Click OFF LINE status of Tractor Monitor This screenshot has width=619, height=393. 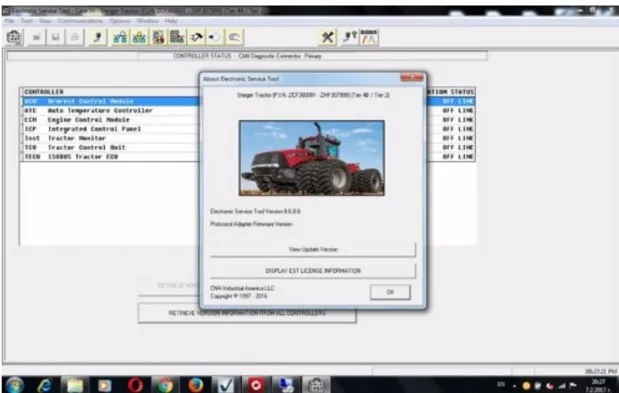pyautogui.click(x=458, y=138)
